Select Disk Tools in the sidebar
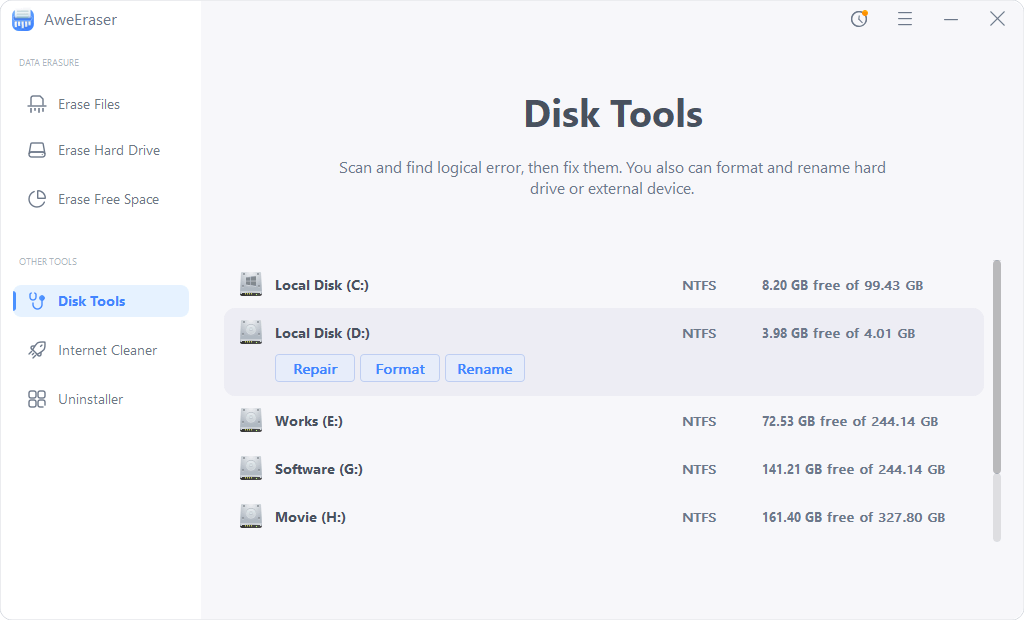 pyautogui.click(x=101, y=301)
